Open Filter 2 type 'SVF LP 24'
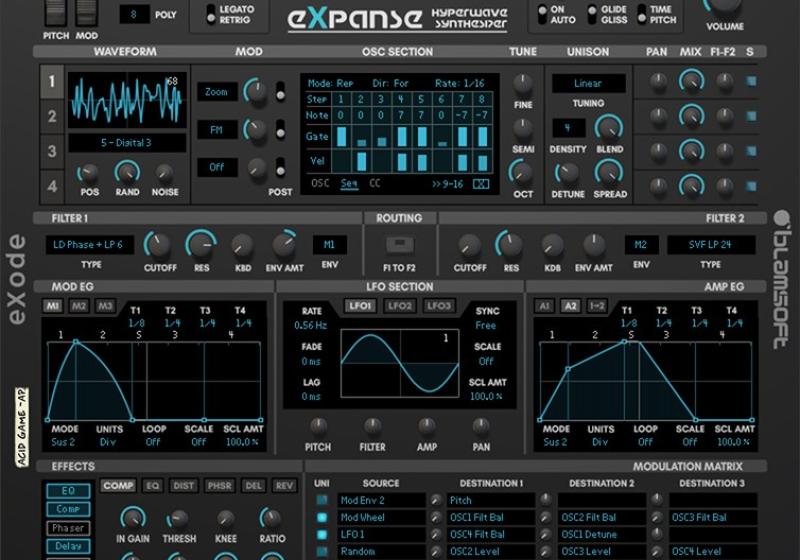Screen dimensions: 800x560 tap(711, 245)
